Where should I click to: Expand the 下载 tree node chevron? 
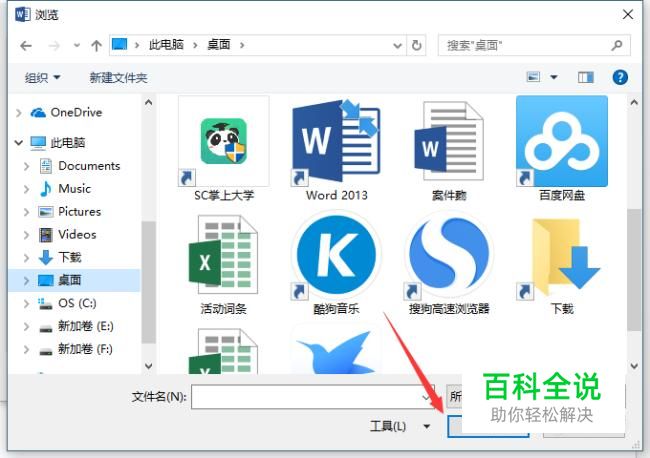pyautogui.click(x=27, y=258)
